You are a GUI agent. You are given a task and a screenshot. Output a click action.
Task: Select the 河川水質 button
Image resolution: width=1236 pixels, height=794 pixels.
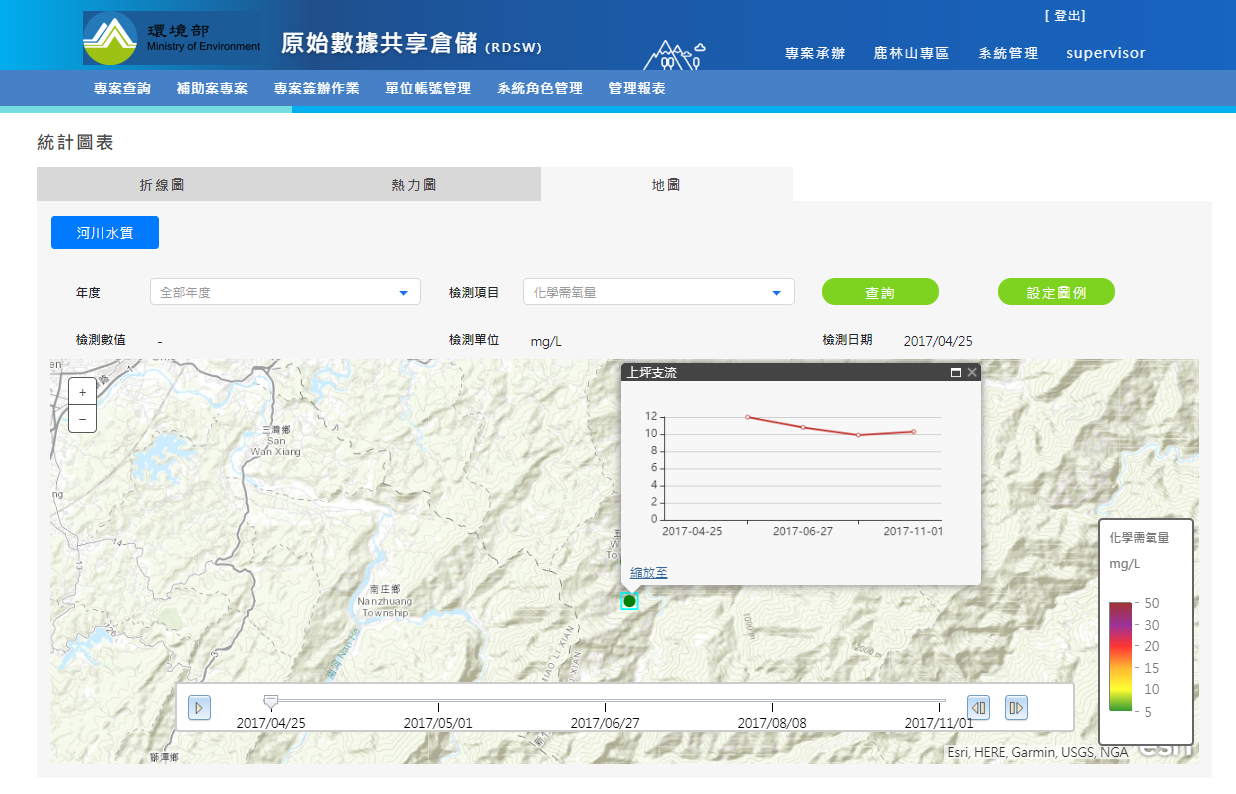(105, 233)
